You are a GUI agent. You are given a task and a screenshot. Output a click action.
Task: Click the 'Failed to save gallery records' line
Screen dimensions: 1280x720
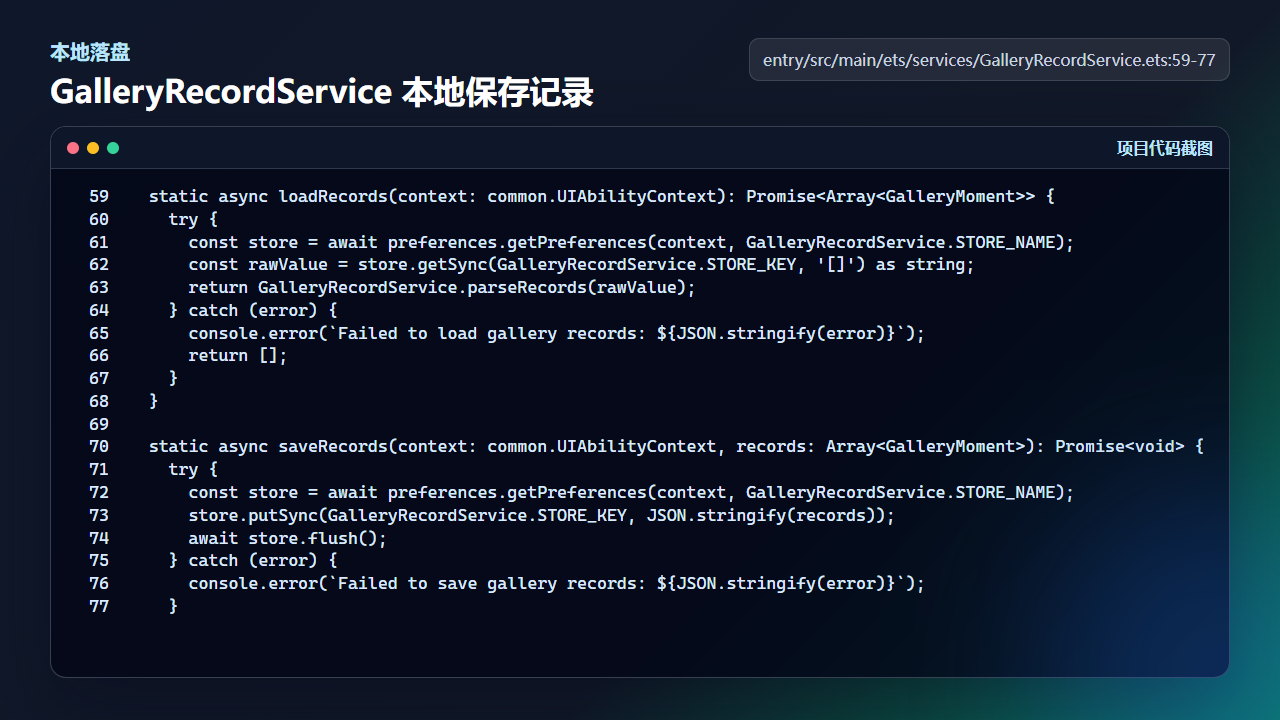[x=557, y=583]
